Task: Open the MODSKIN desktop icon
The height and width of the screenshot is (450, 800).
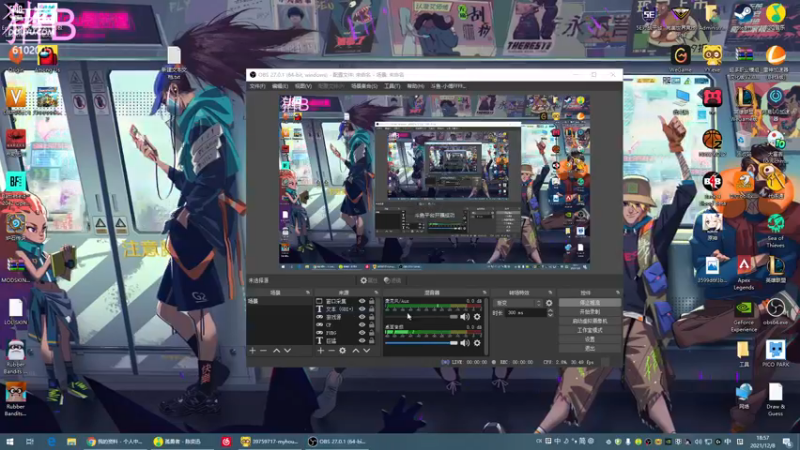Action: point(15,270)
